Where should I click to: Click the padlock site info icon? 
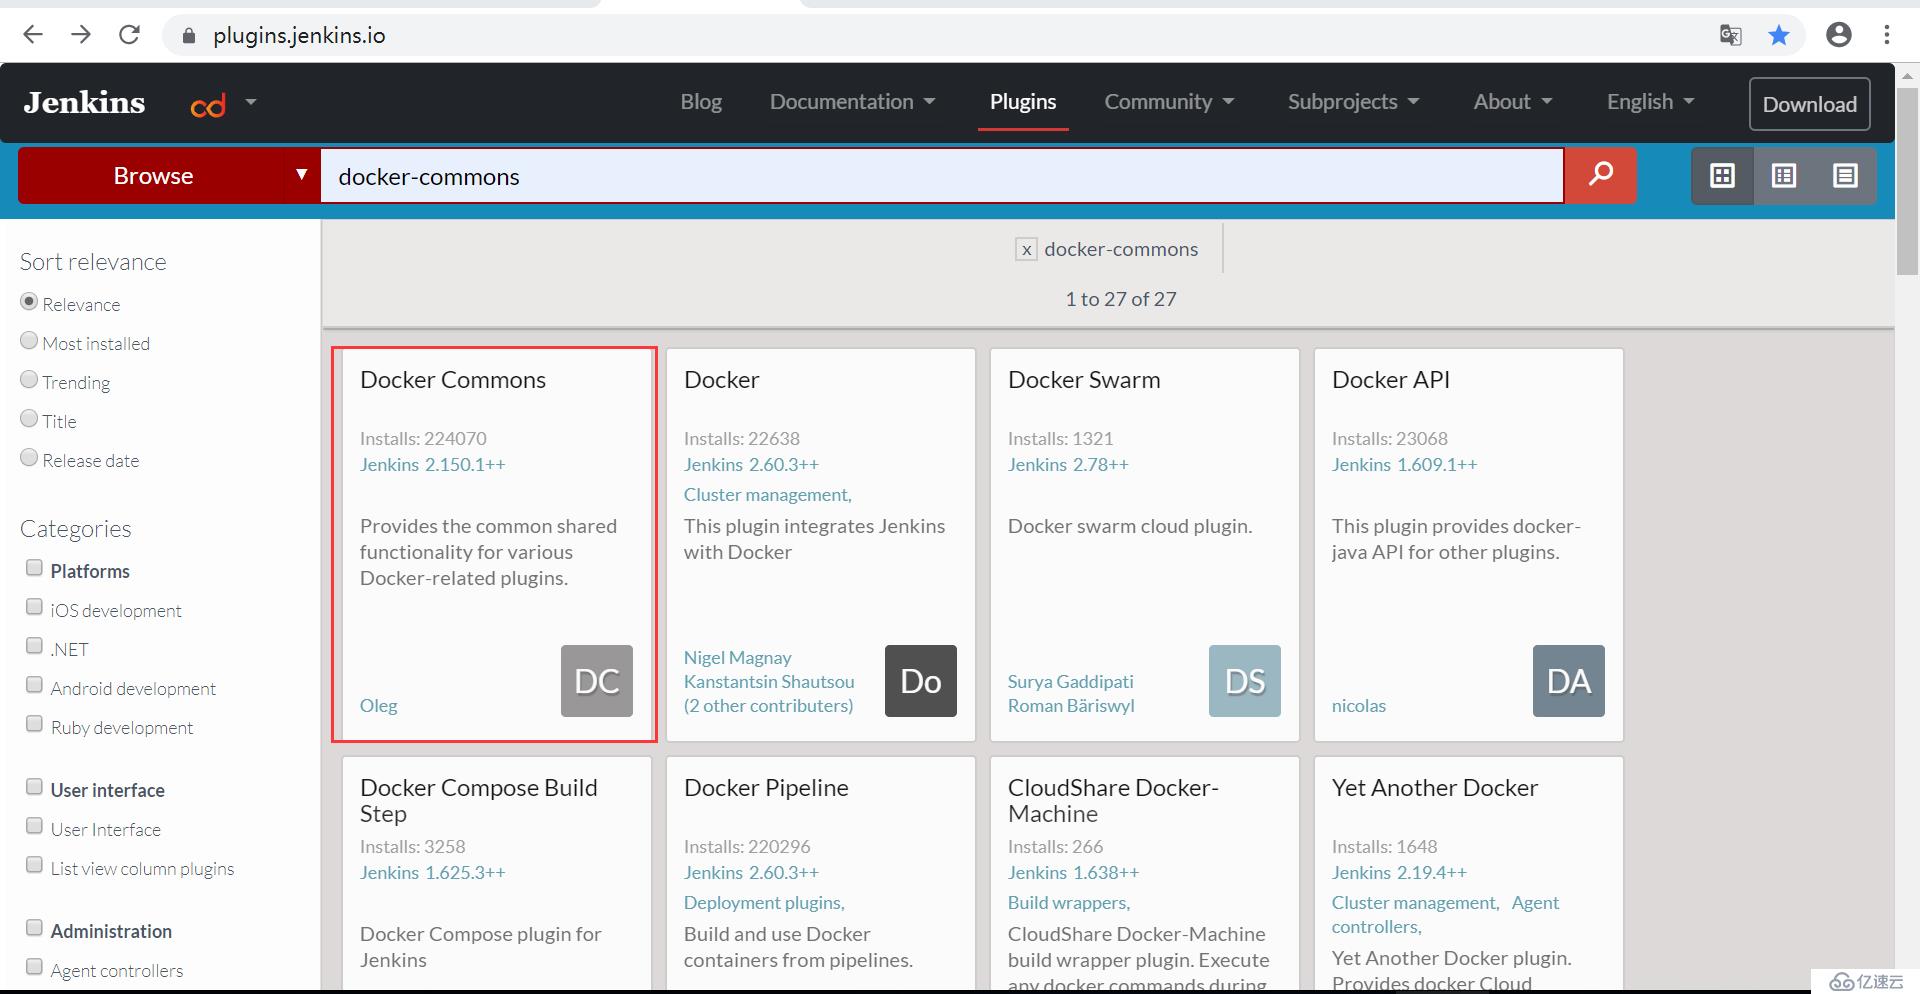[189, 36]
